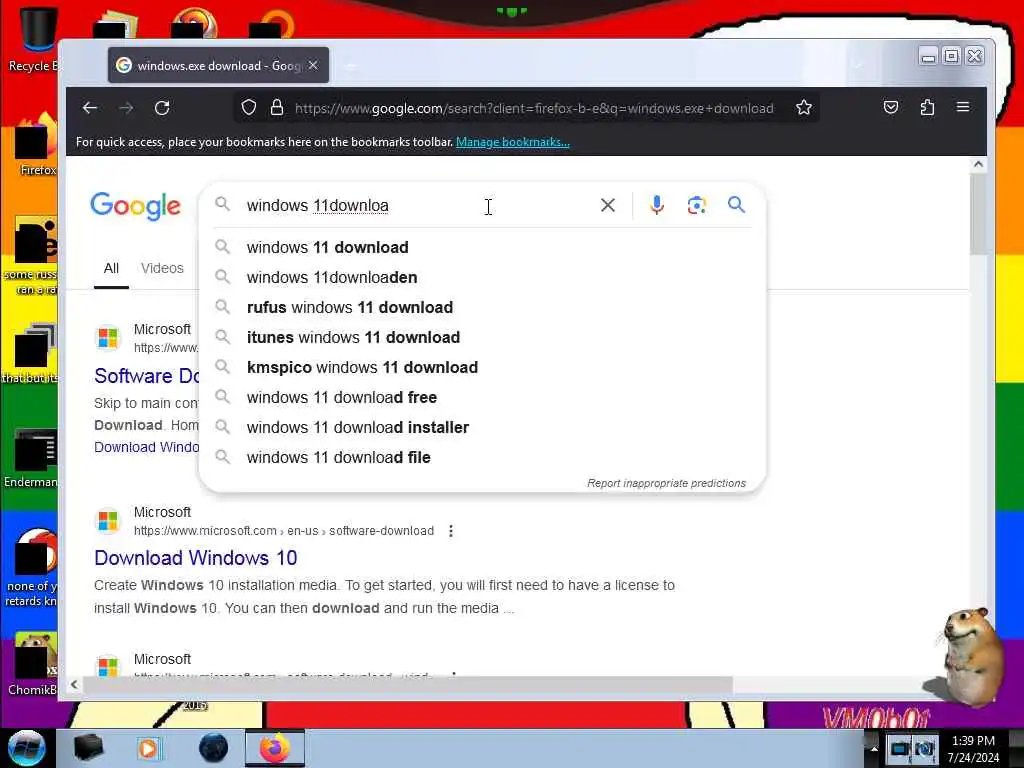This screenshot has height=768, width=1024.
Task: Click the scrollbar up arrow
Action: [x=978, y=165]
